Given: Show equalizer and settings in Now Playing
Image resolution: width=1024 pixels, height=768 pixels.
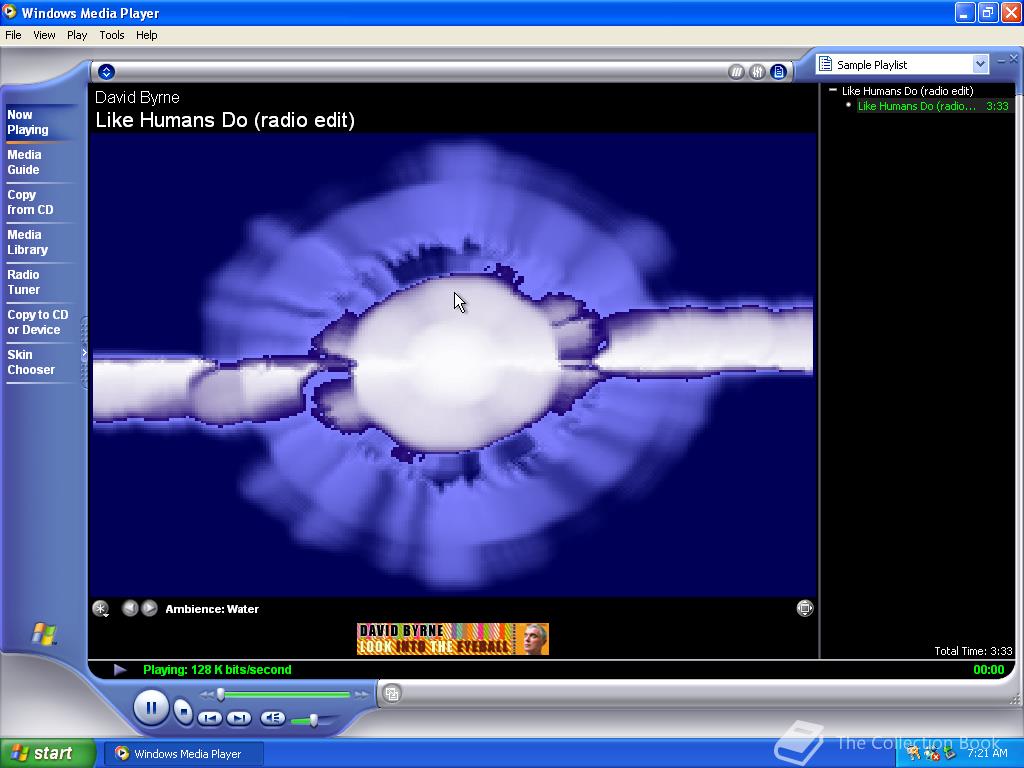Looking at the screenshot, I should [x=757, y=72].
